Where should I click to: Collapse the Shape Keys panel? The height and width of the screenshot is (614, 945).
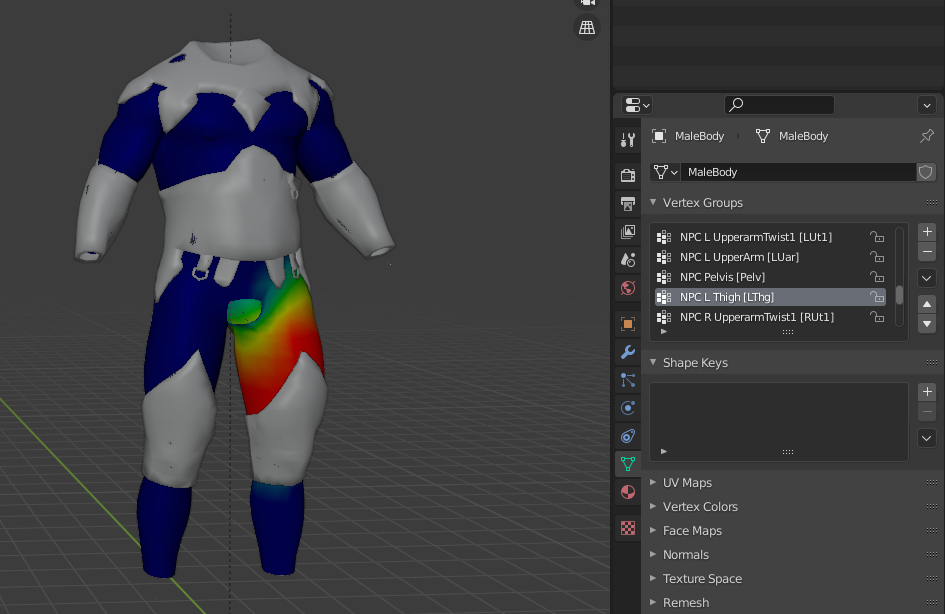653,363
